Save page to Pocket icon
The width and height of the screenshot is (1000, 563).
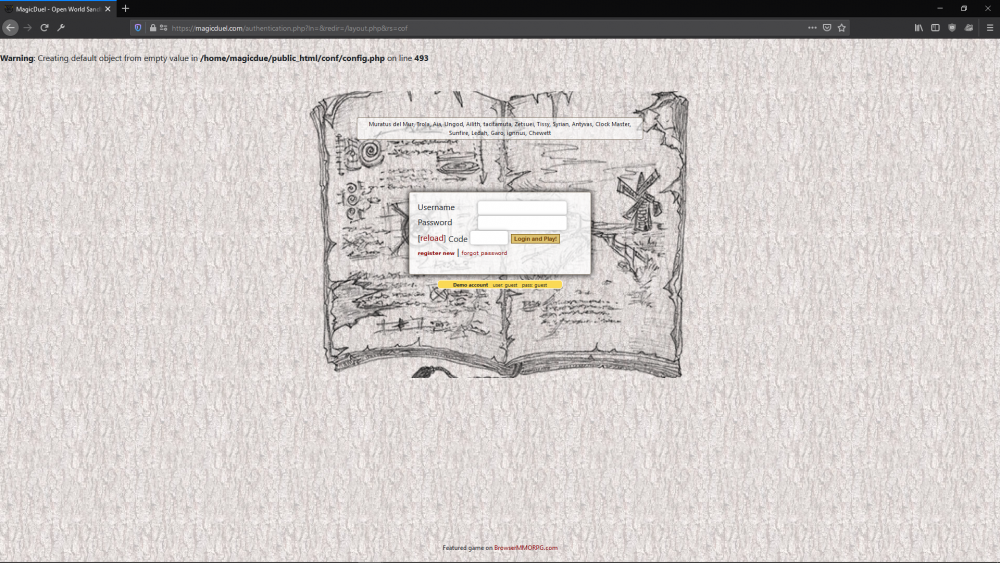tap(827, 28)
